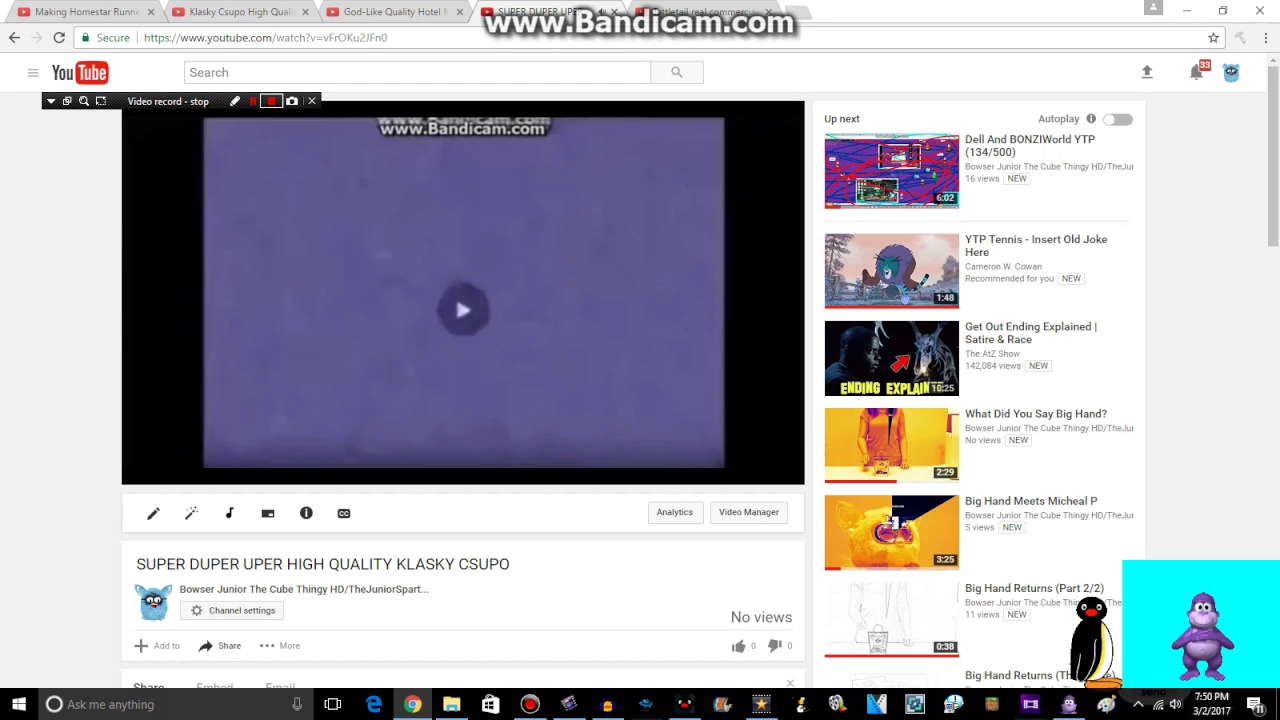Open the pencil Info & Settings editor
The image size is (1280, 720).
click(x=153, y=513)
